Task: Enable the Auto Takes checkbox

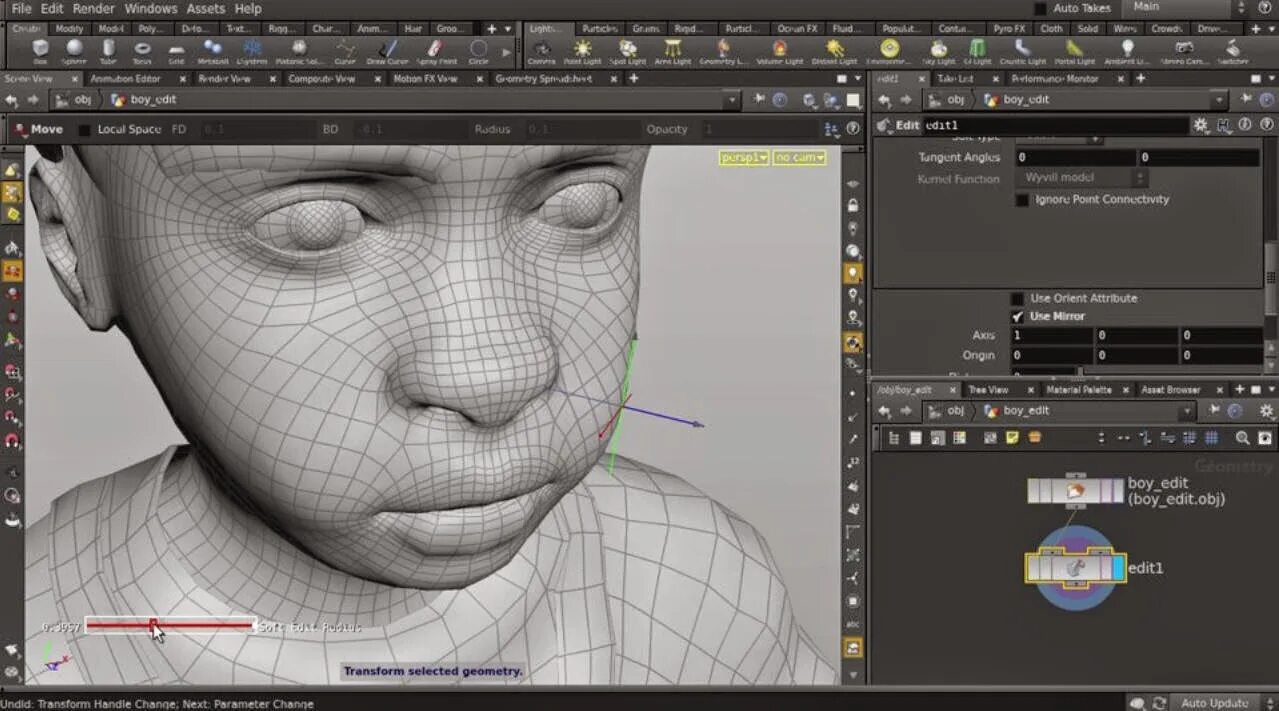Action: pos(1040,8)
